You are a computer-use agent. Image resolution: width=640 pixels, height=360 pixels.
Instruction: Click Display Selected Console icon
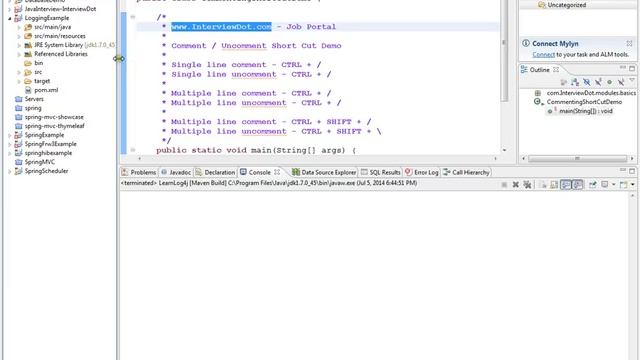click(x=604, y=184)
